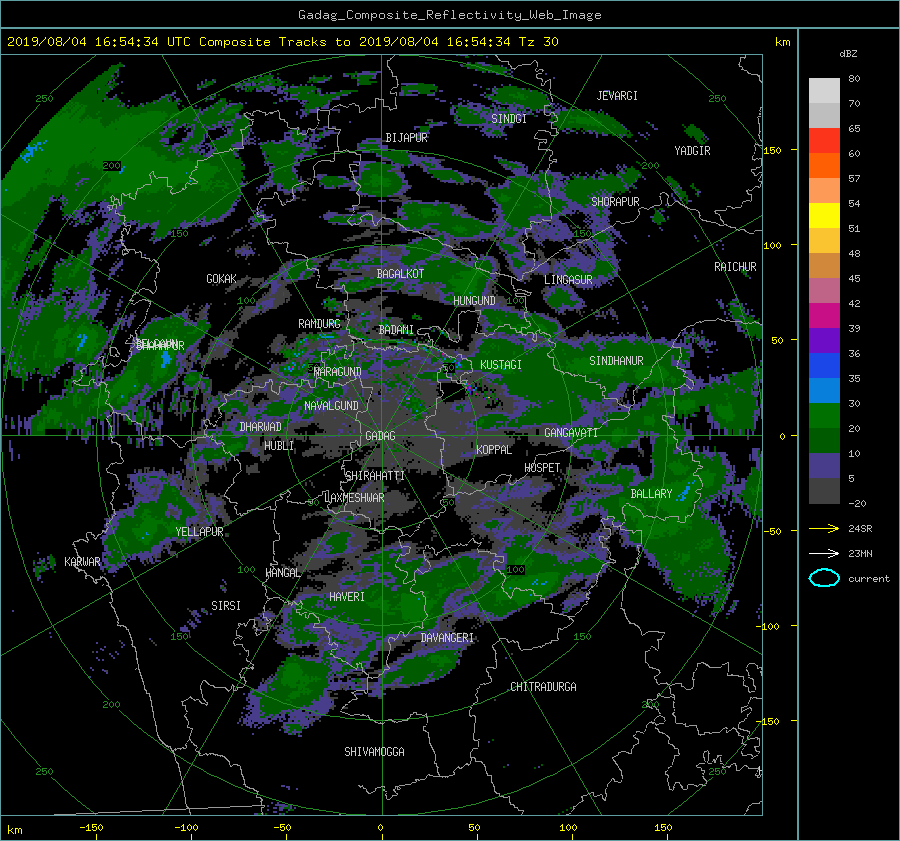The width and height of the screenshot is (900, 841).
Task: Click the yellow 24SR arrow icon
Action: tap(824, 529)
